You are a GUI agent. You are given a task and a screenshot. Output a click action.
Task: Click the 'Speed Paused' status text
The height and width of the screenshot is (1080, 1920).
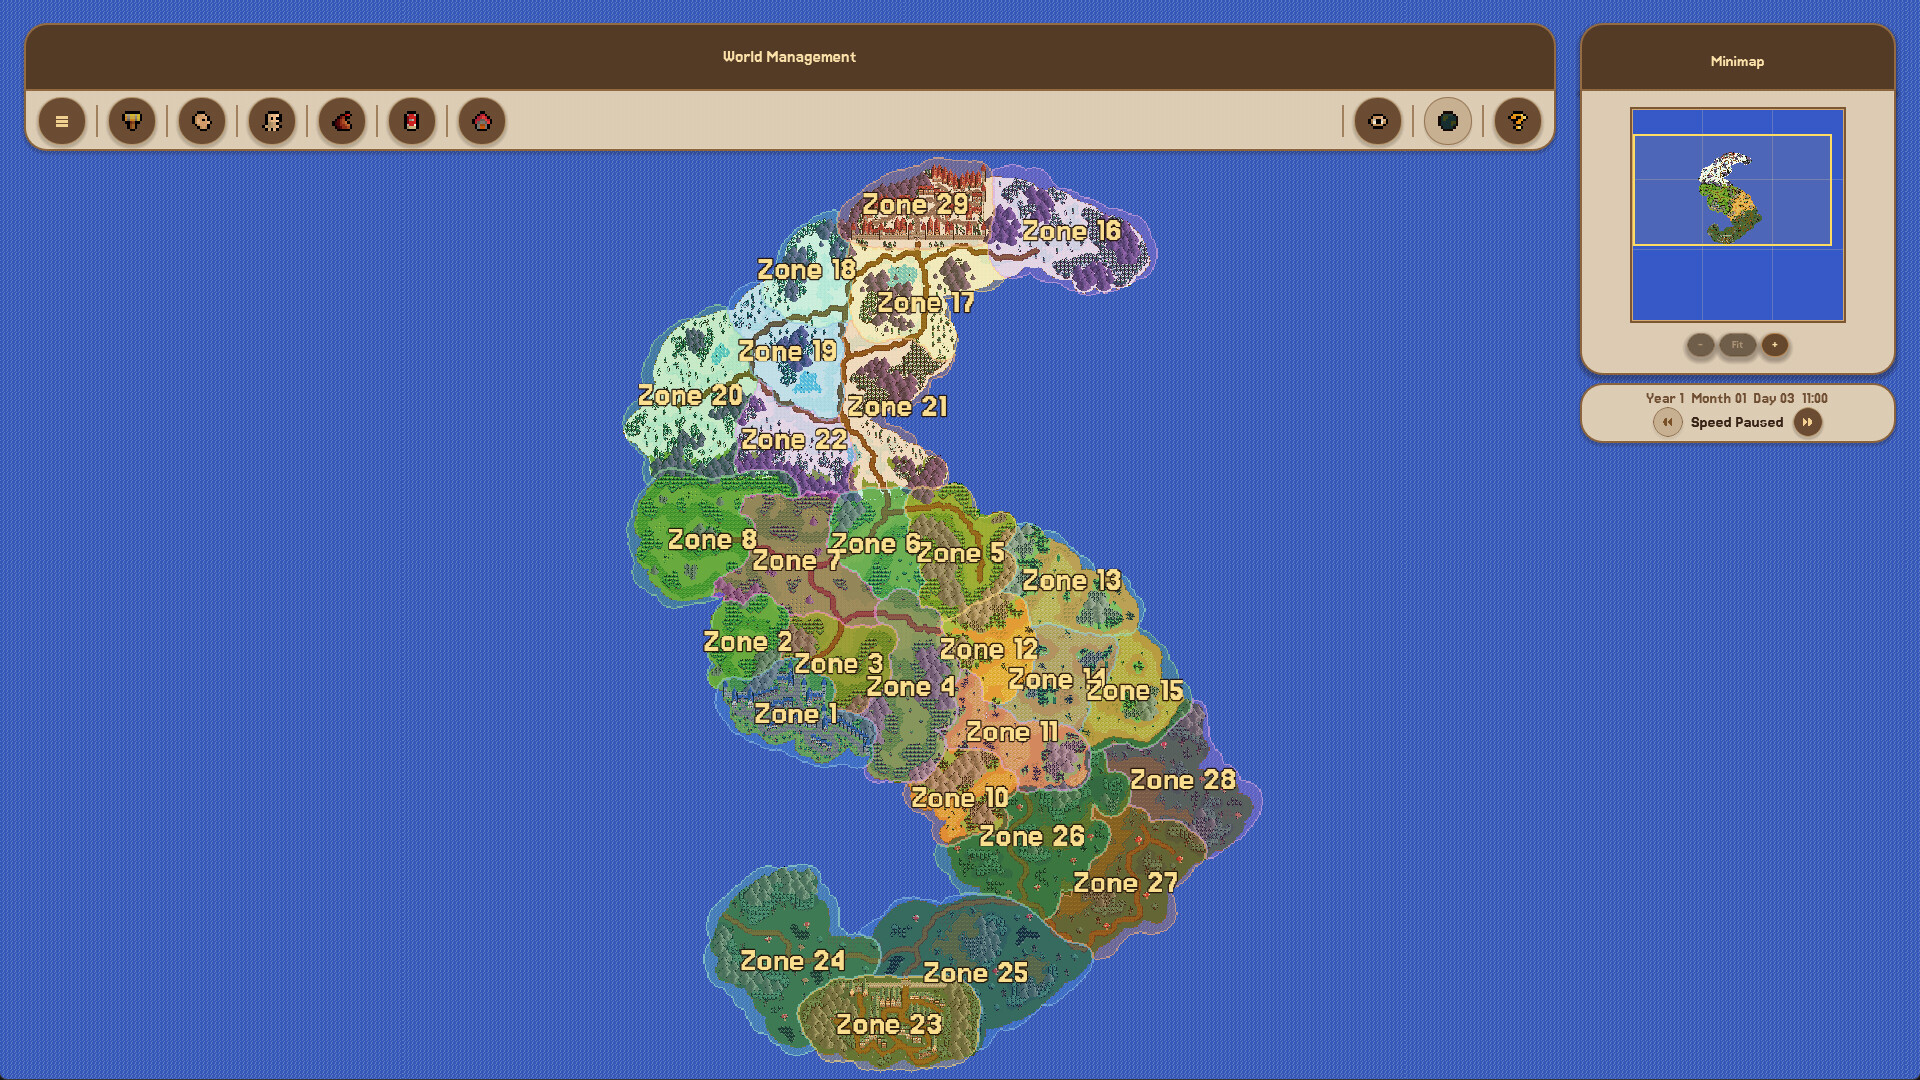pyautogui.click(x=1737, y=422)
